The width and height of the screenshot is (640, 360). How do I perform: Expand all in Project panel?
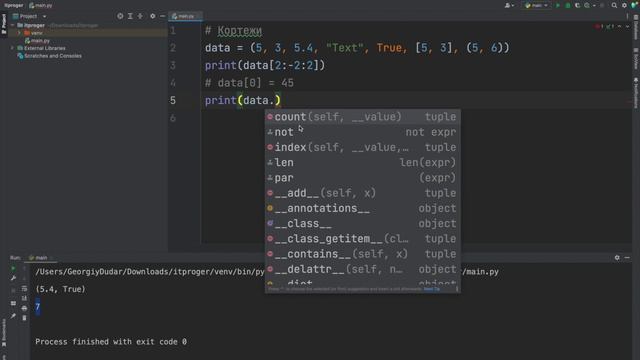(130, 16)
